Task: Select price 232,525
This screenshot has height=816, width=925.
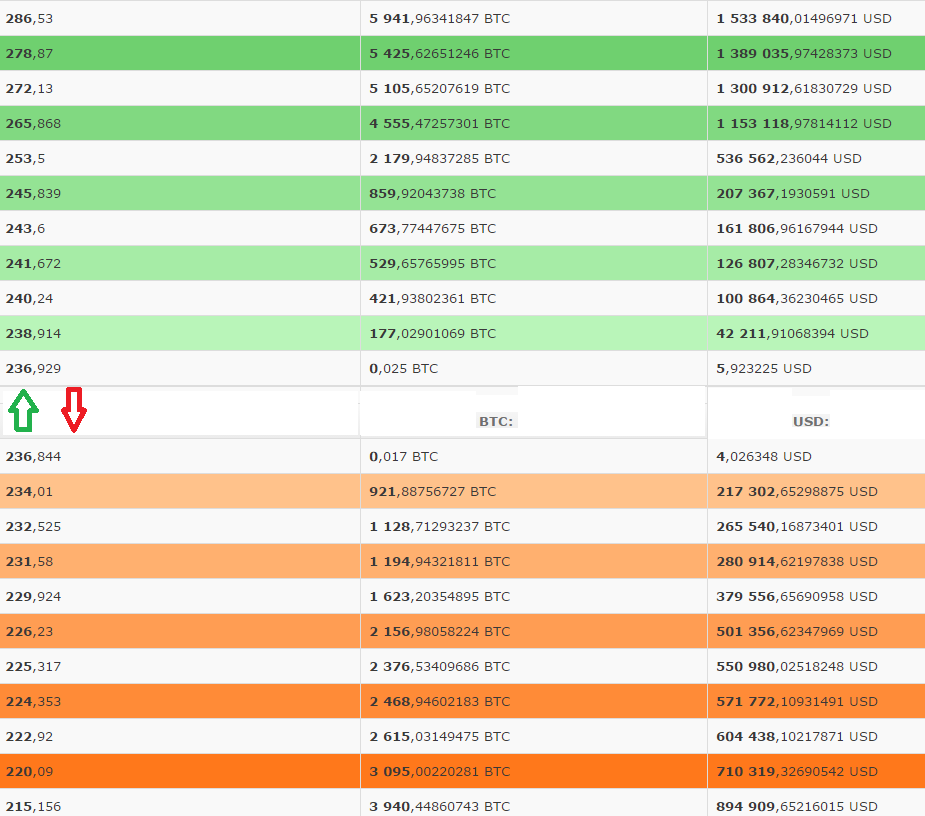Action: [x=34, y=526]
